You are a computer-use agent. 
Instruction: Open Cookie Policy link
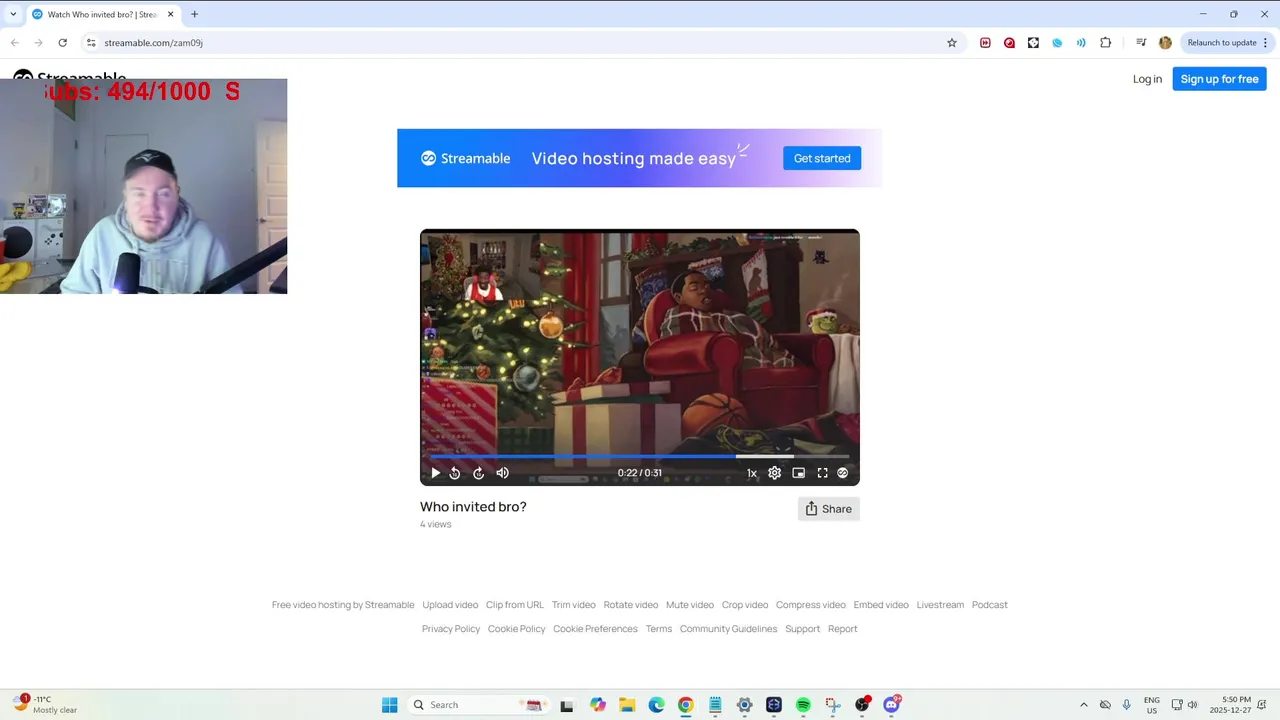click(x=517, y=629)
